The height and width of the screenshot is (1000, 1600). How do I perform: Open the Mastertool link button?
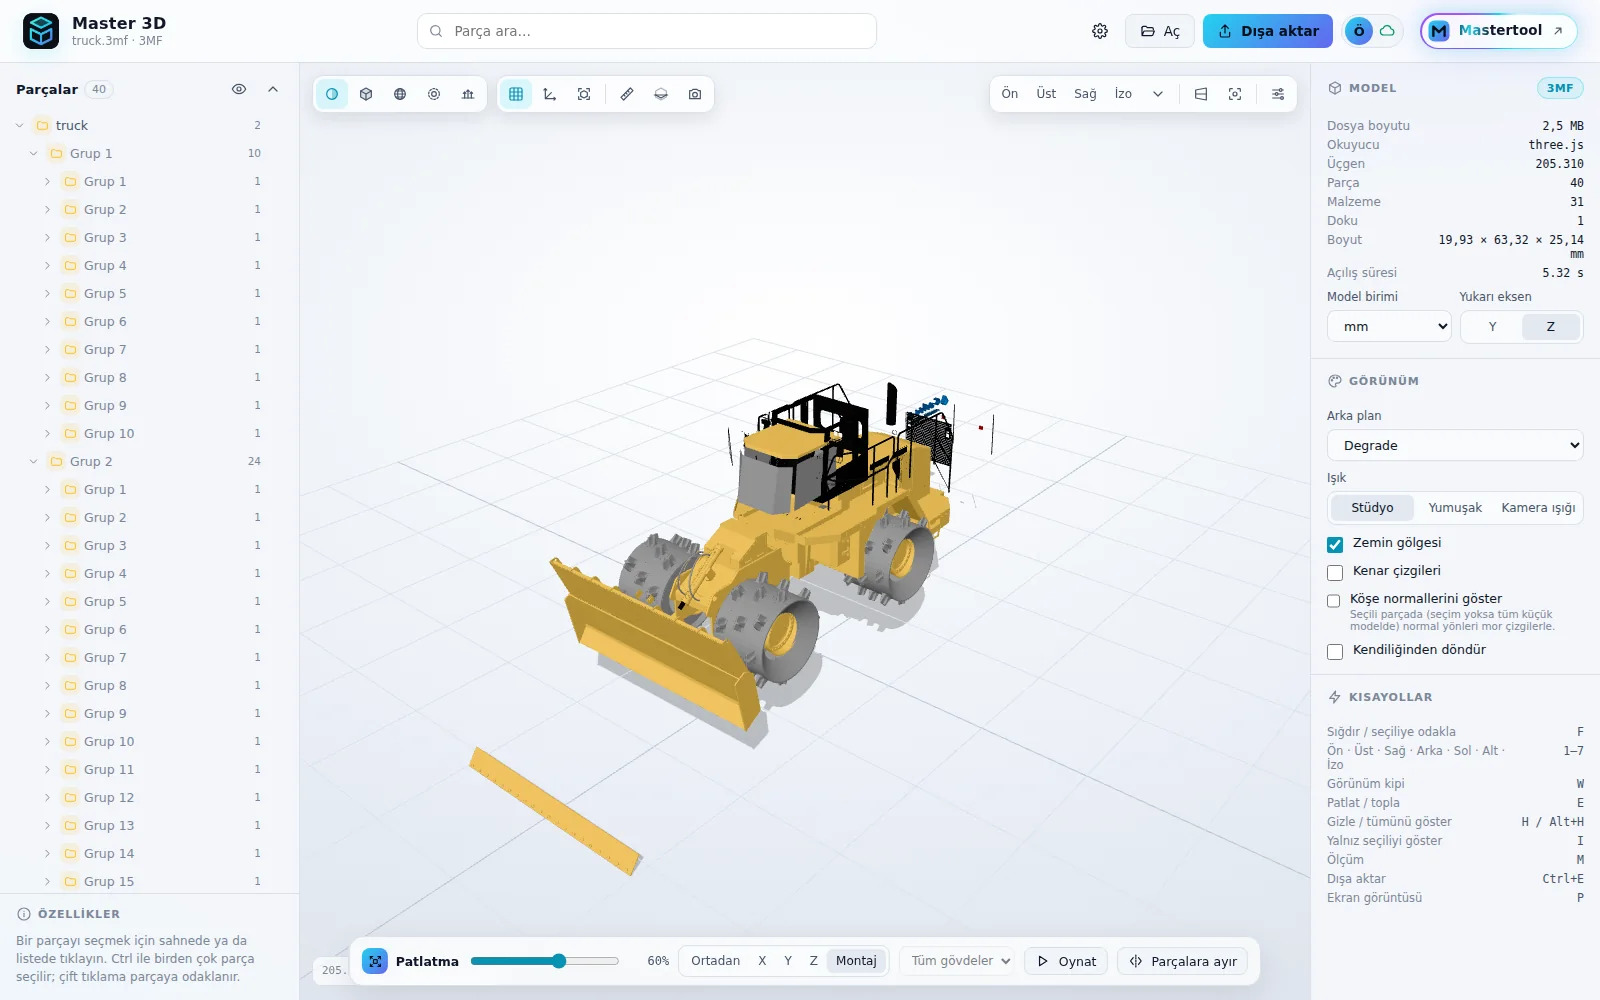point(1498,31)
